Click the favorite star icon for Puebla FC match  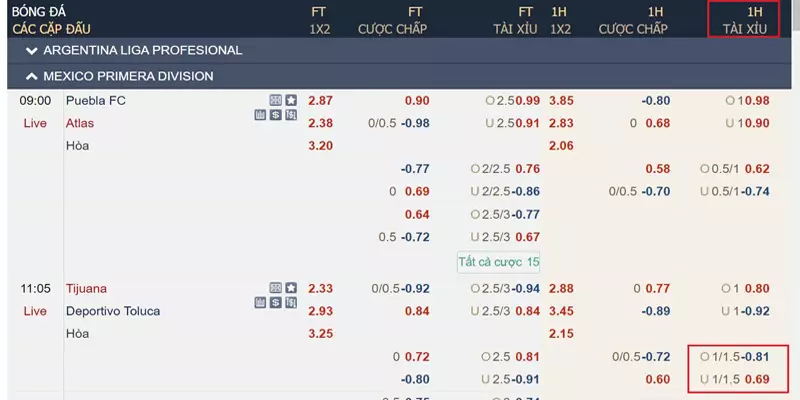point(291,100)
